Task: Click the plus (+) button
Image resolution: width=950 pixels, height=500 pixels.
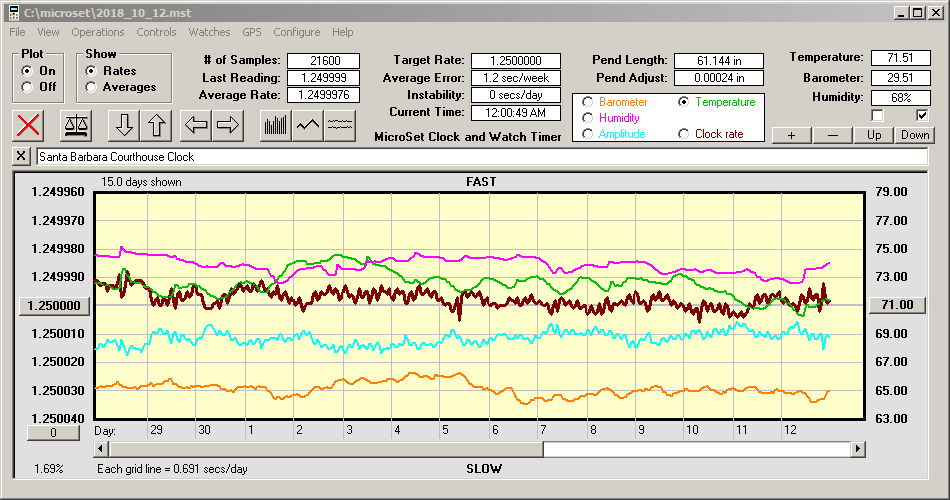Action: pyautogui.click(x=791, y=135)
